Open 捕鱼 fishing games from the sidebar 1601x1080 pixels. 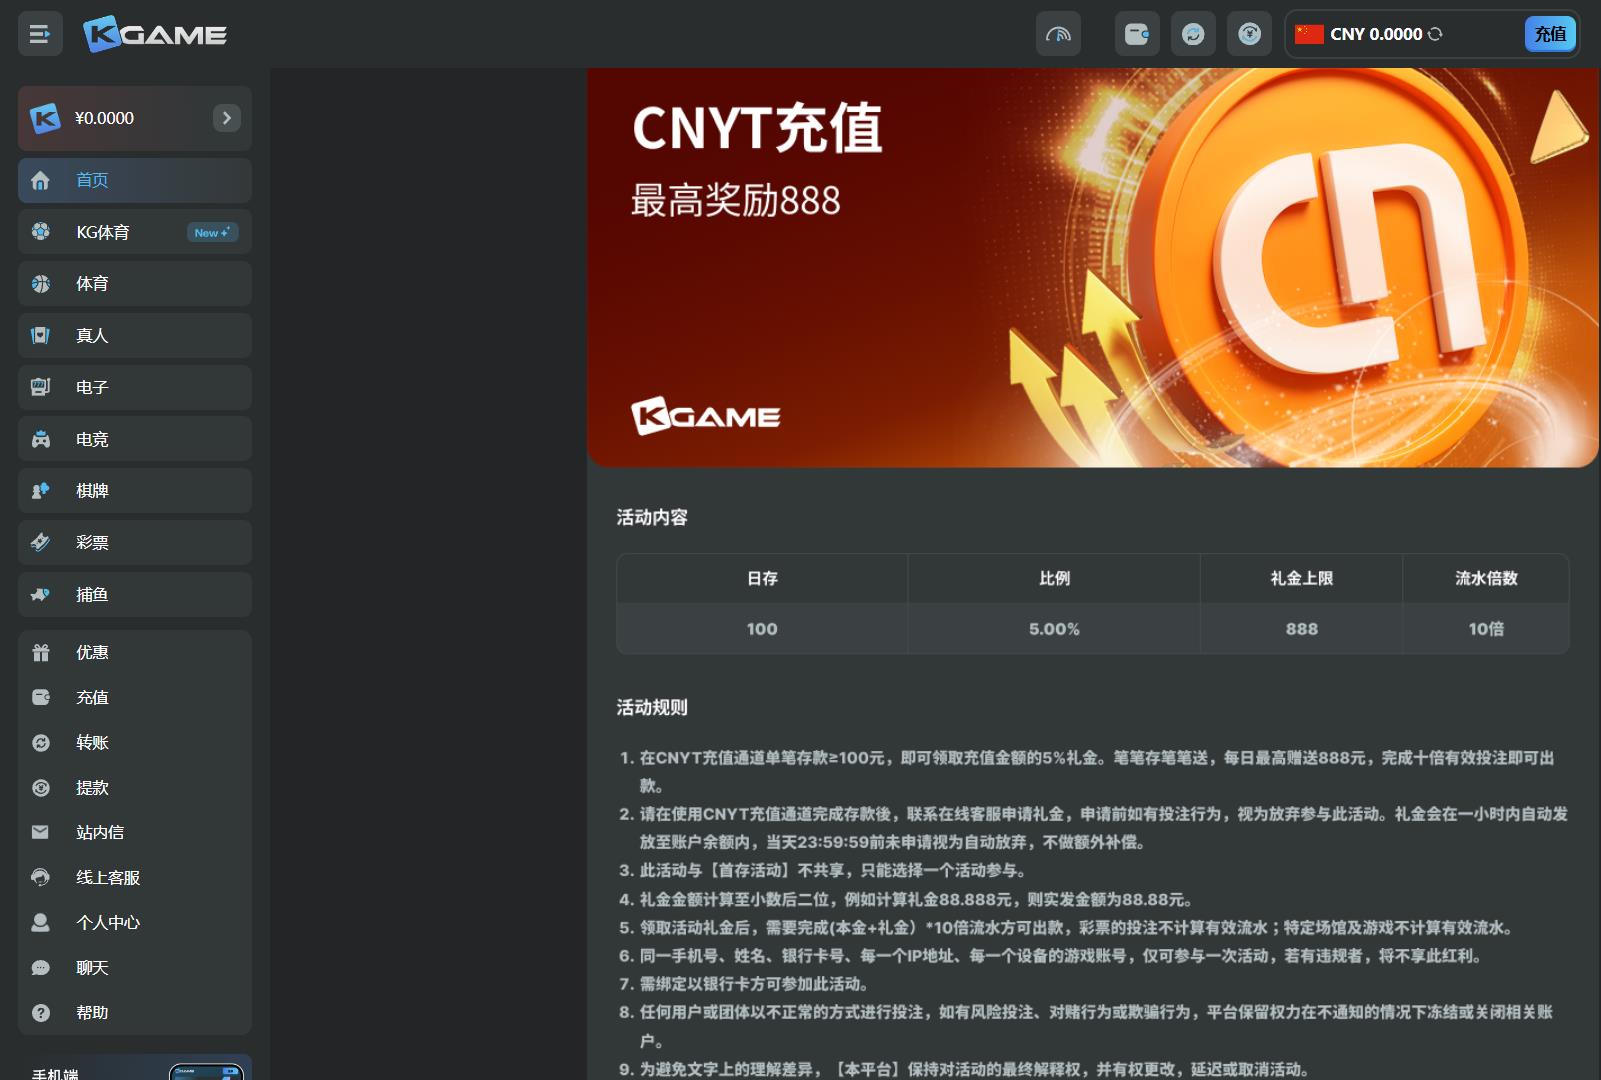(40, 594)
